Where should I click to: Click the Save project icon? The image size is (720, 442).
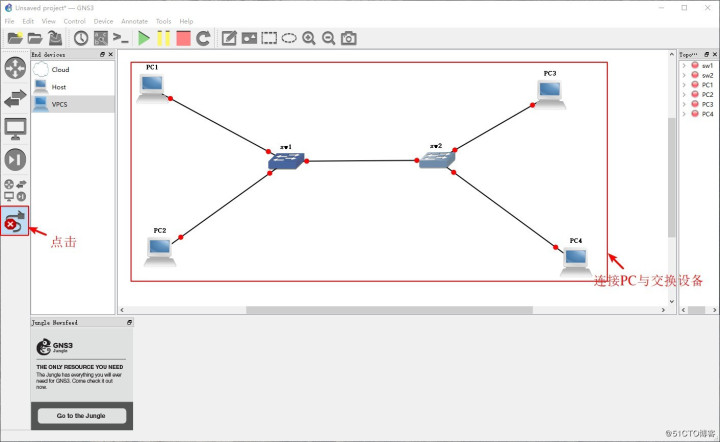pyautogui.click(x=55, y=38)
